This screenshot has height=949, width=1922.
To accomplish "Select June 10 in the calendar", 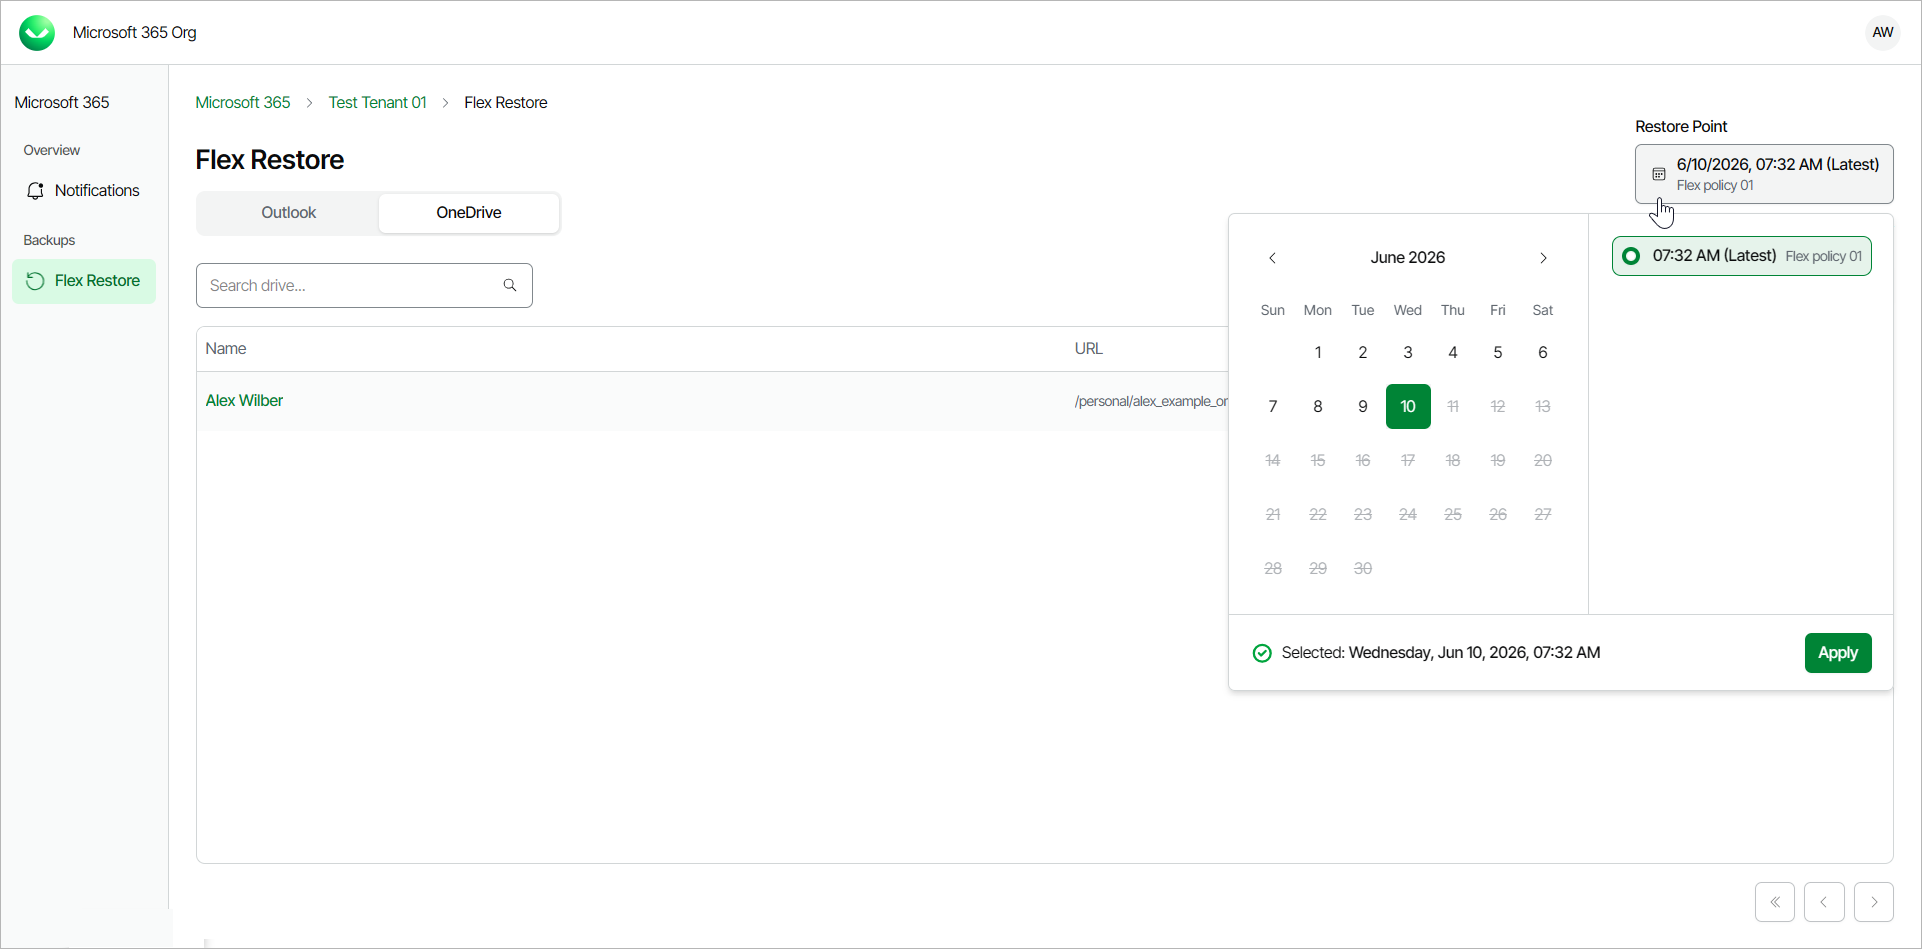I will coord(1408,407).
